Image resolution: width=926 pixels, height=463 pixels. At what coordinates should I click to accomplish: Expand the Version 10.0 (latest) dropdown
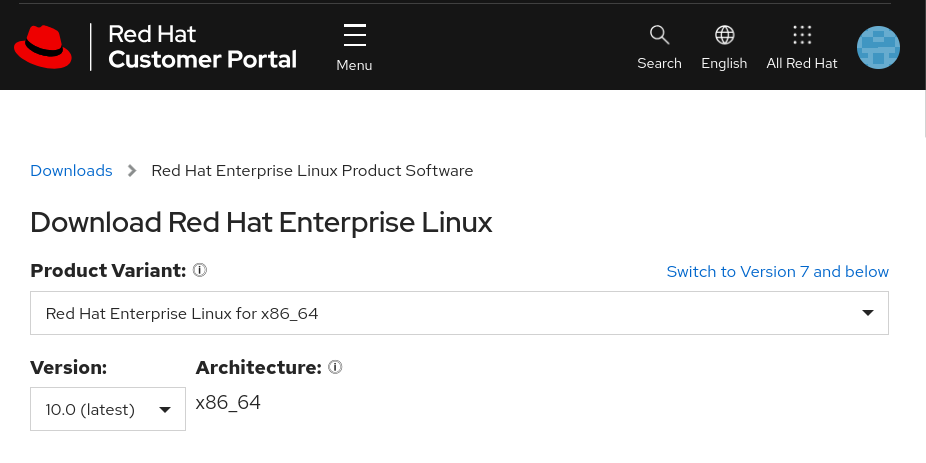tap(108, 409)
